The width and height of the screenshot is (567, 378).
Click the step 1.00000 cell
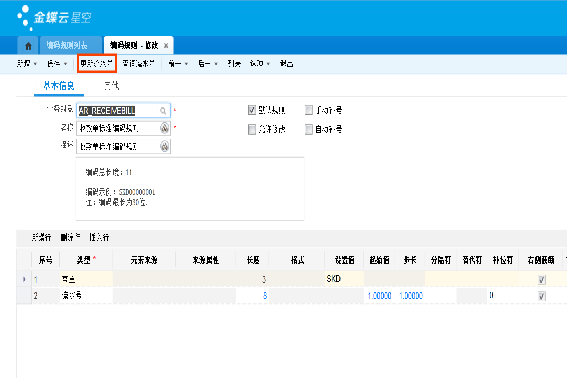point(410,296)
